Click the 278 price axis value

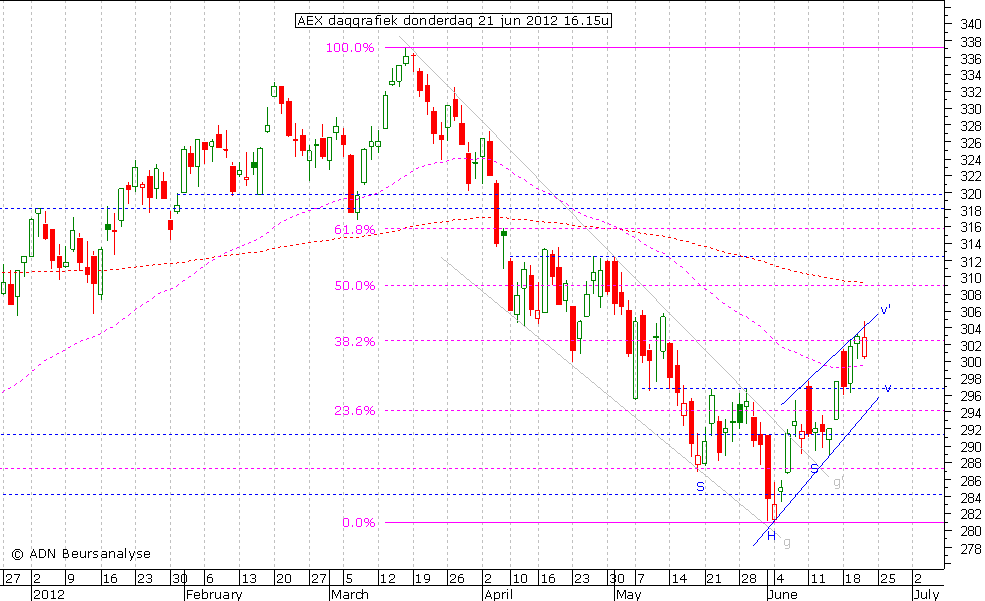pos(971,549)
